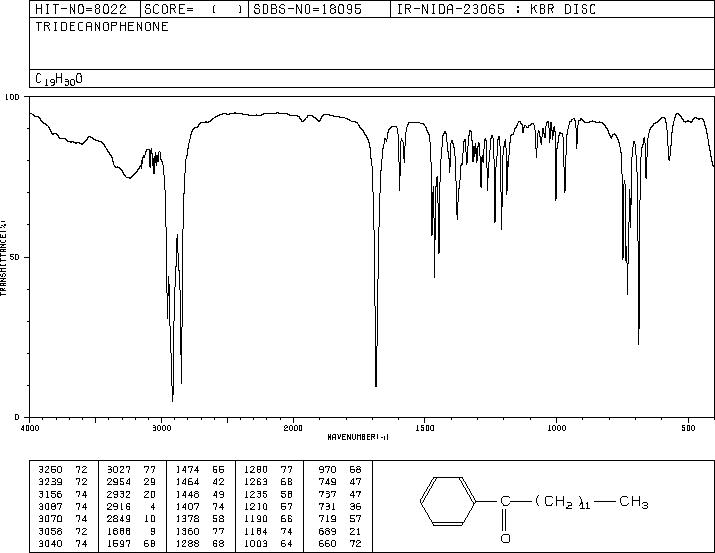
Task: Click the 3239 peak entry in the table
Action: (63, 482)
